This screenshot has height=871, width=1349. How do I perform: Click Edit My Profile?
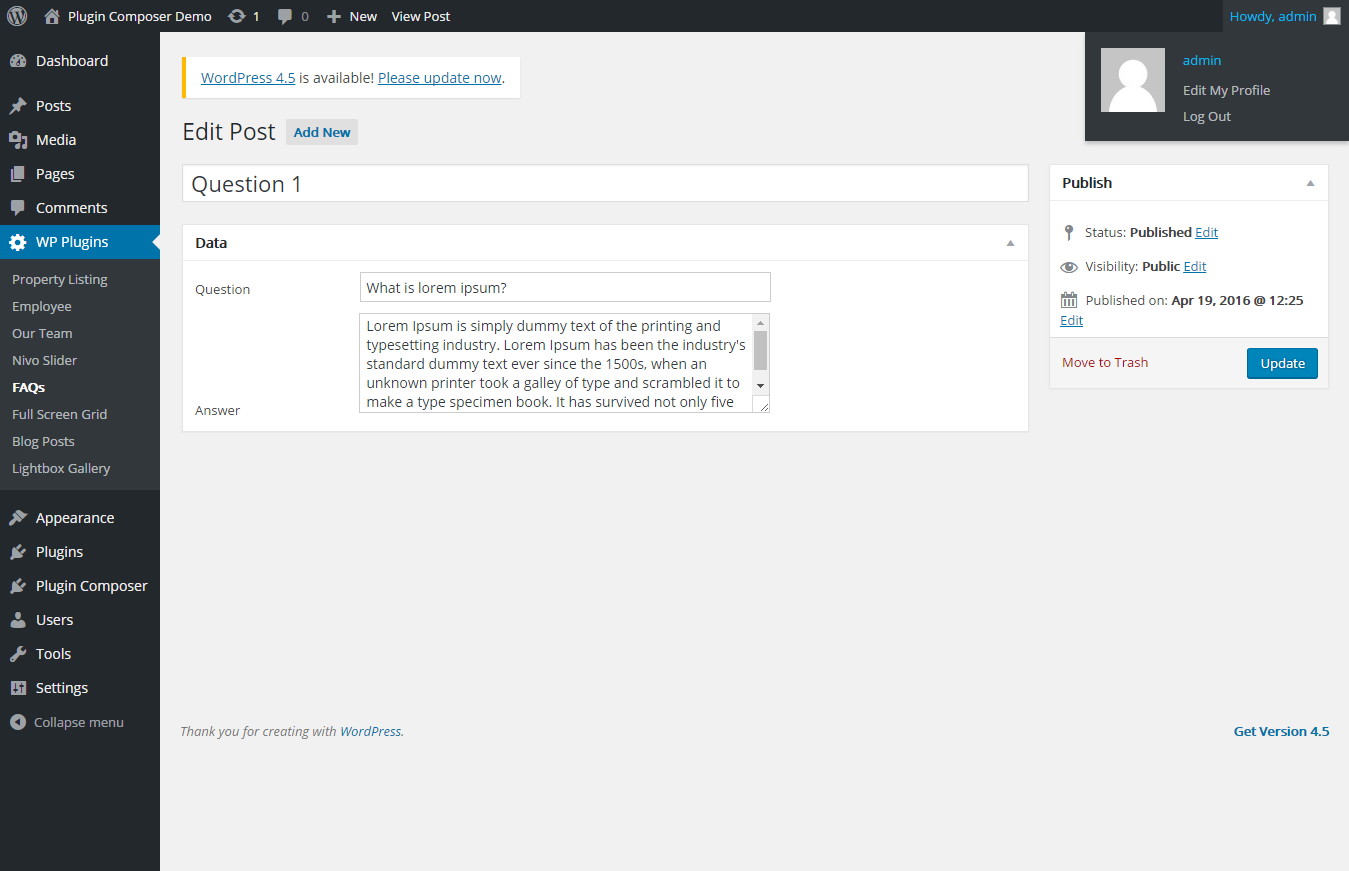[x=1226, y=90]
